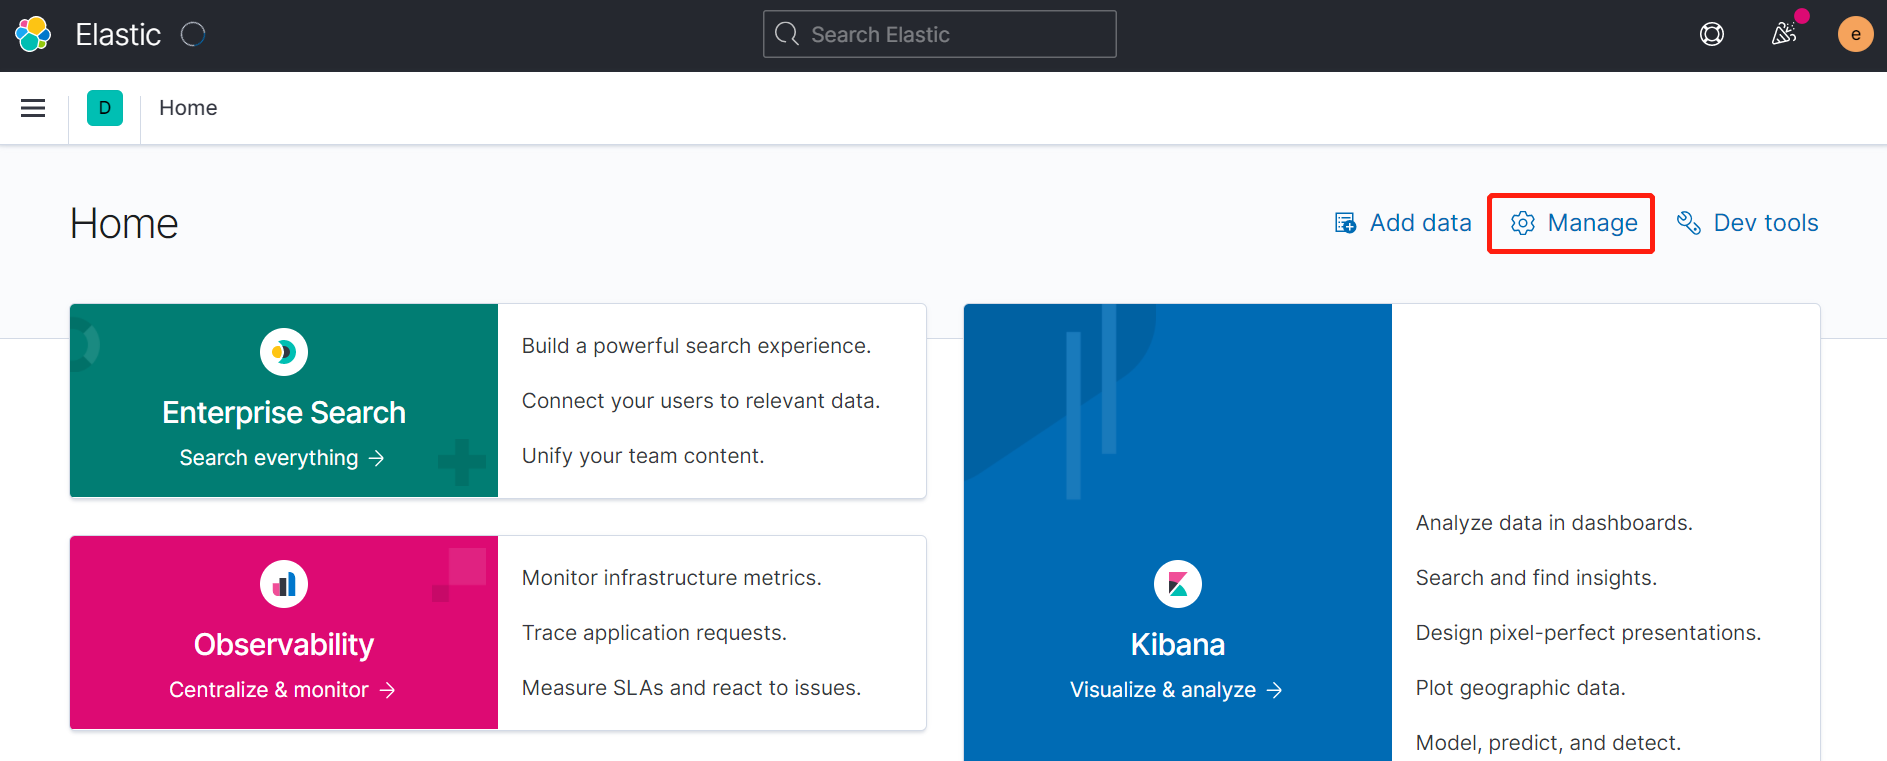Click "Trace application requests." text
The height and width of the screenshot is (761, 1887).
(x=655, y=633)
